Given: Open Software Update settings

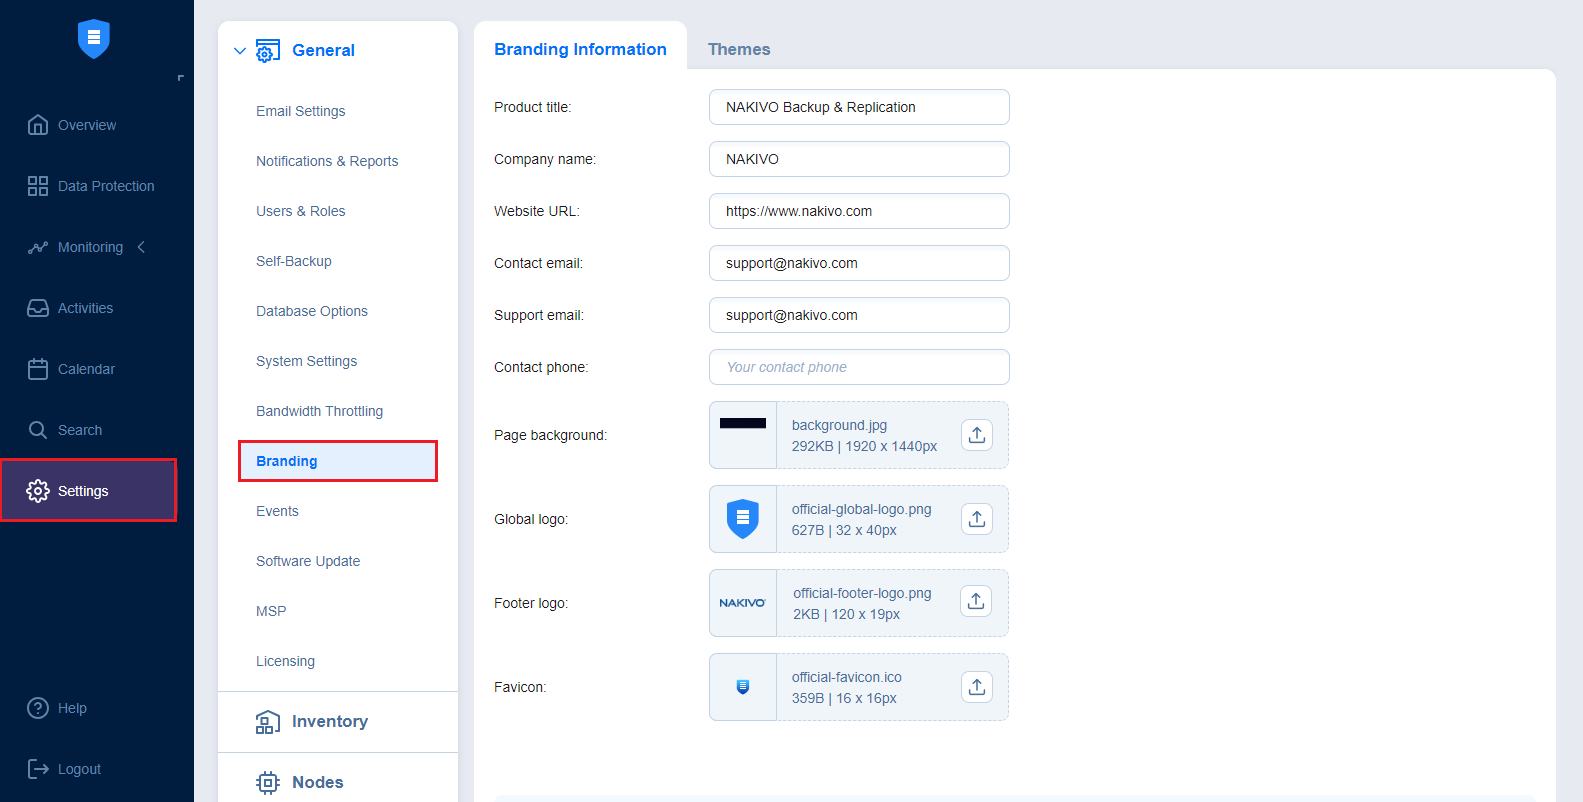Looking at the screenshot, I should coord(308,561).
